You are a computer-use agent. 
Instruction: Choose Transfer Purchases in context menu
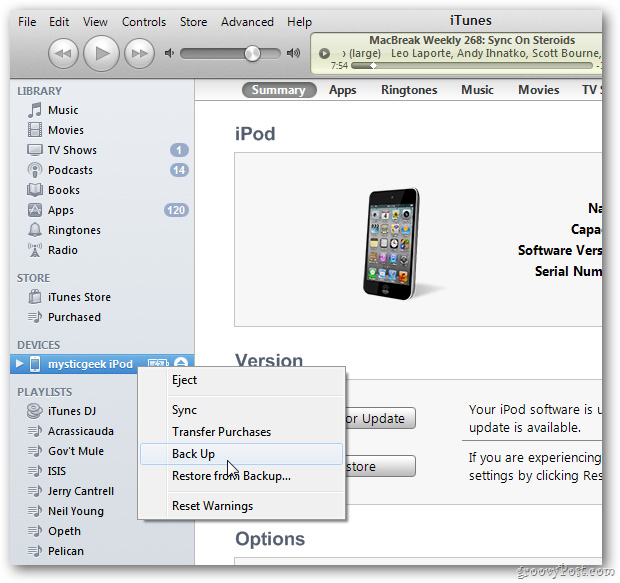(x=241, y=432)
